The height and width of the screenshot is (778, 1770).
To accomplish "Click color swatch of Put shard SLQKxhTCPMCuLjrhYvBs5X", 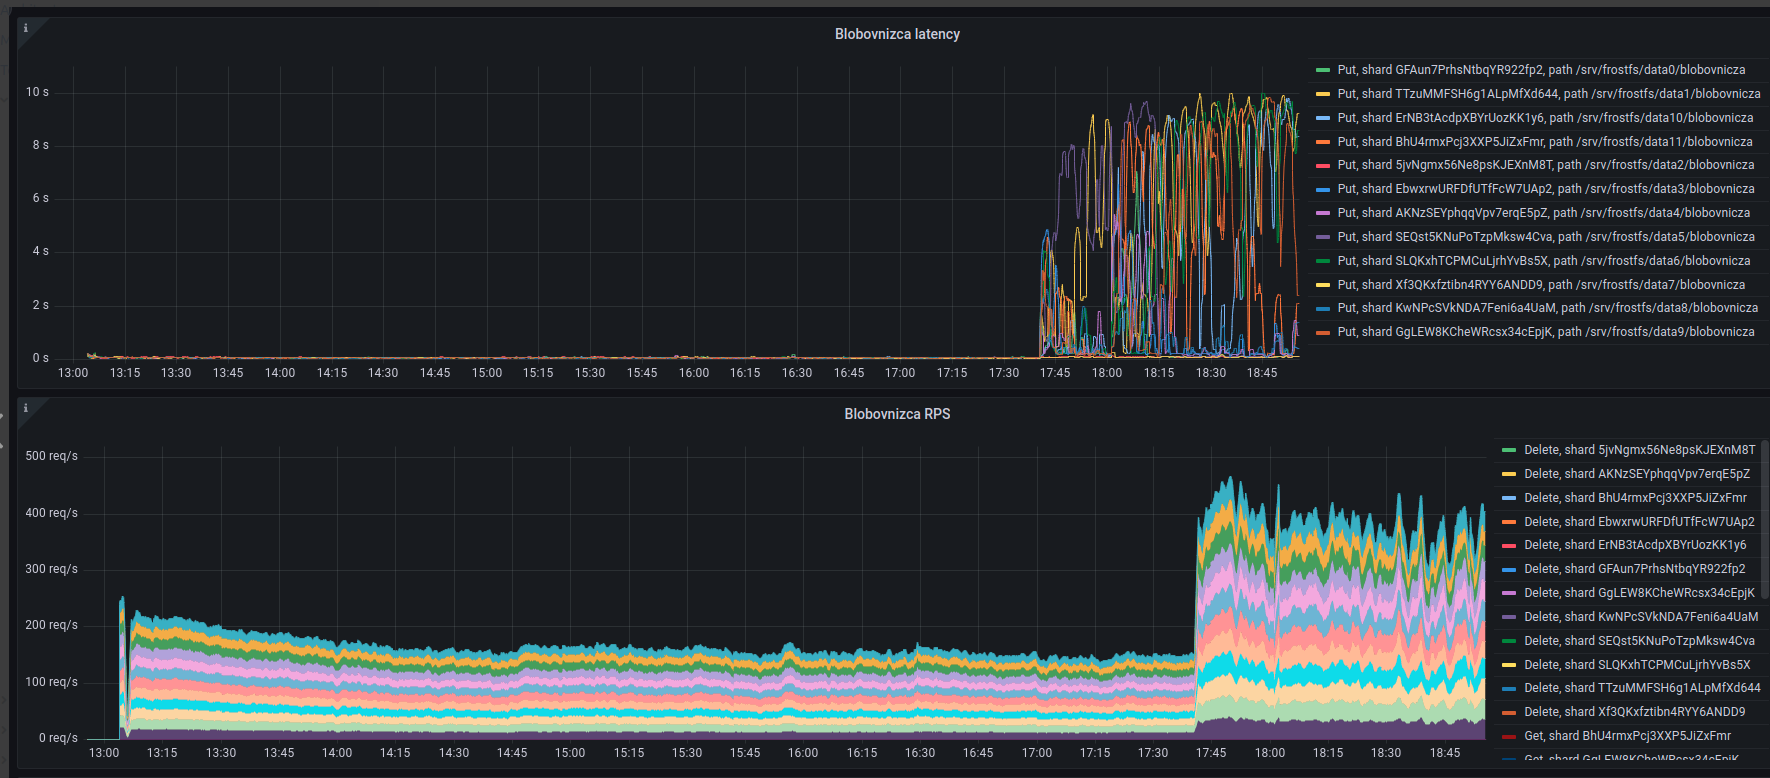I will (x=1323, y=261).
